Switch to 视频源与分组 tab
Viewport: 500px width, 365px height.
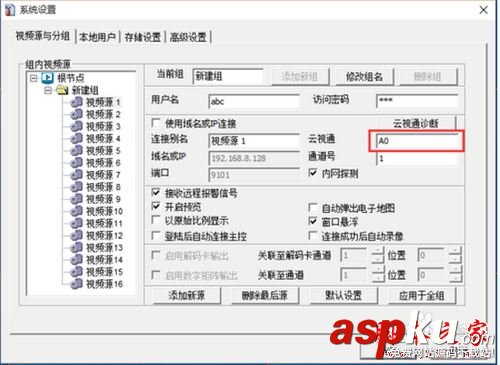pyautogui.click(x=43, y=36)
